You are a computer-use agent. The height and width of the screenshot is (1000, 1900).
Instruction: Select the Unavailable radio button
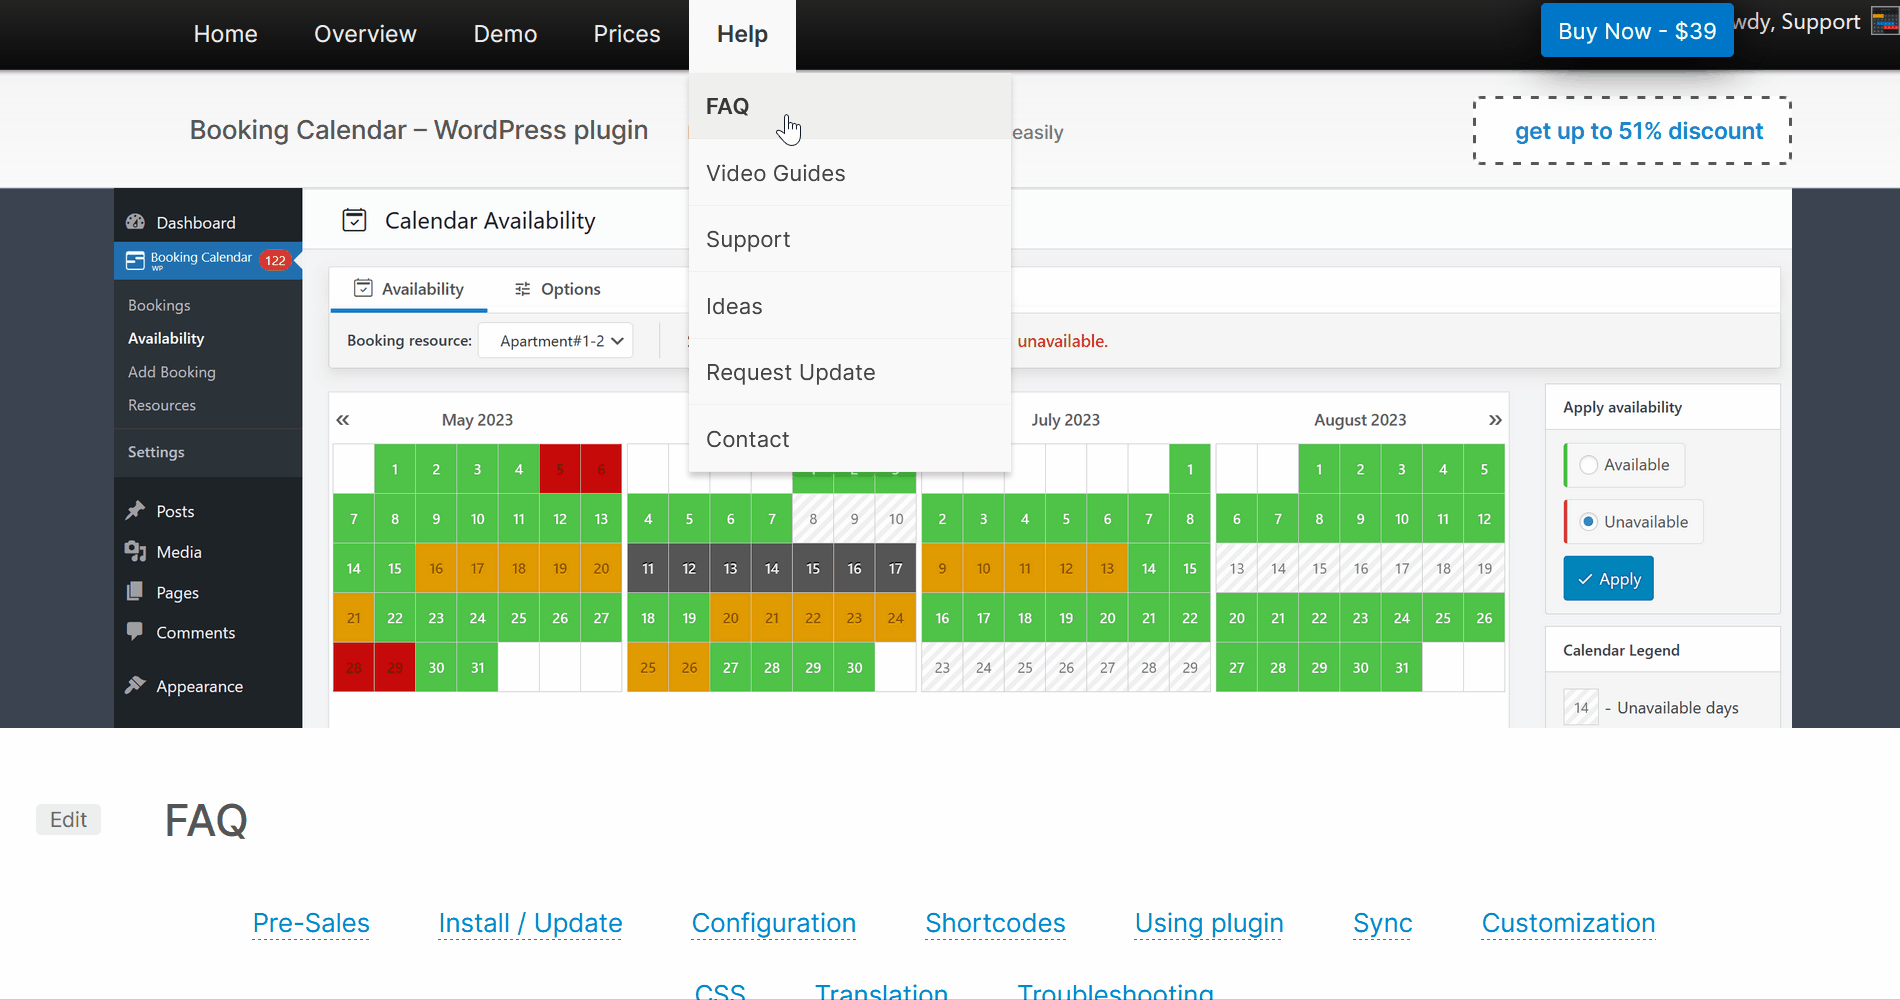tap(1588, 522)
